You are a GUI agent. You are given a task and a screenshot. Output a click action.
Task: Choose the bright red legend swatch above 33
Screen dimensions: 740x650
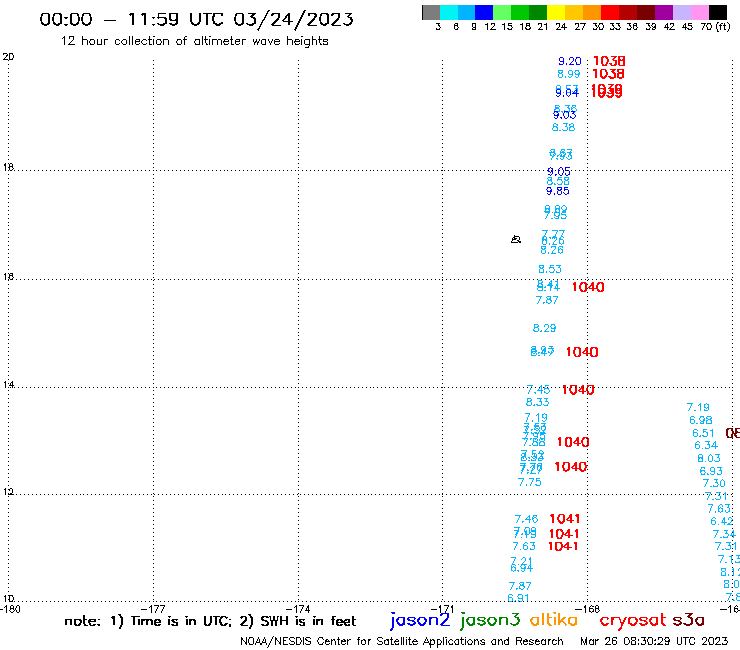pos(610,12)
